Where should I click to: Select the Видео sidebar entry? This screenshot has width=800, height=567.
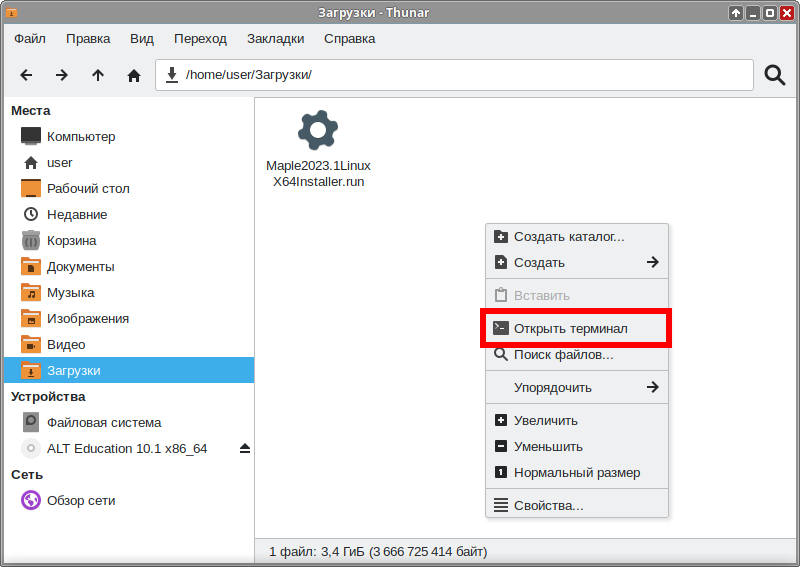click(129, 344)
